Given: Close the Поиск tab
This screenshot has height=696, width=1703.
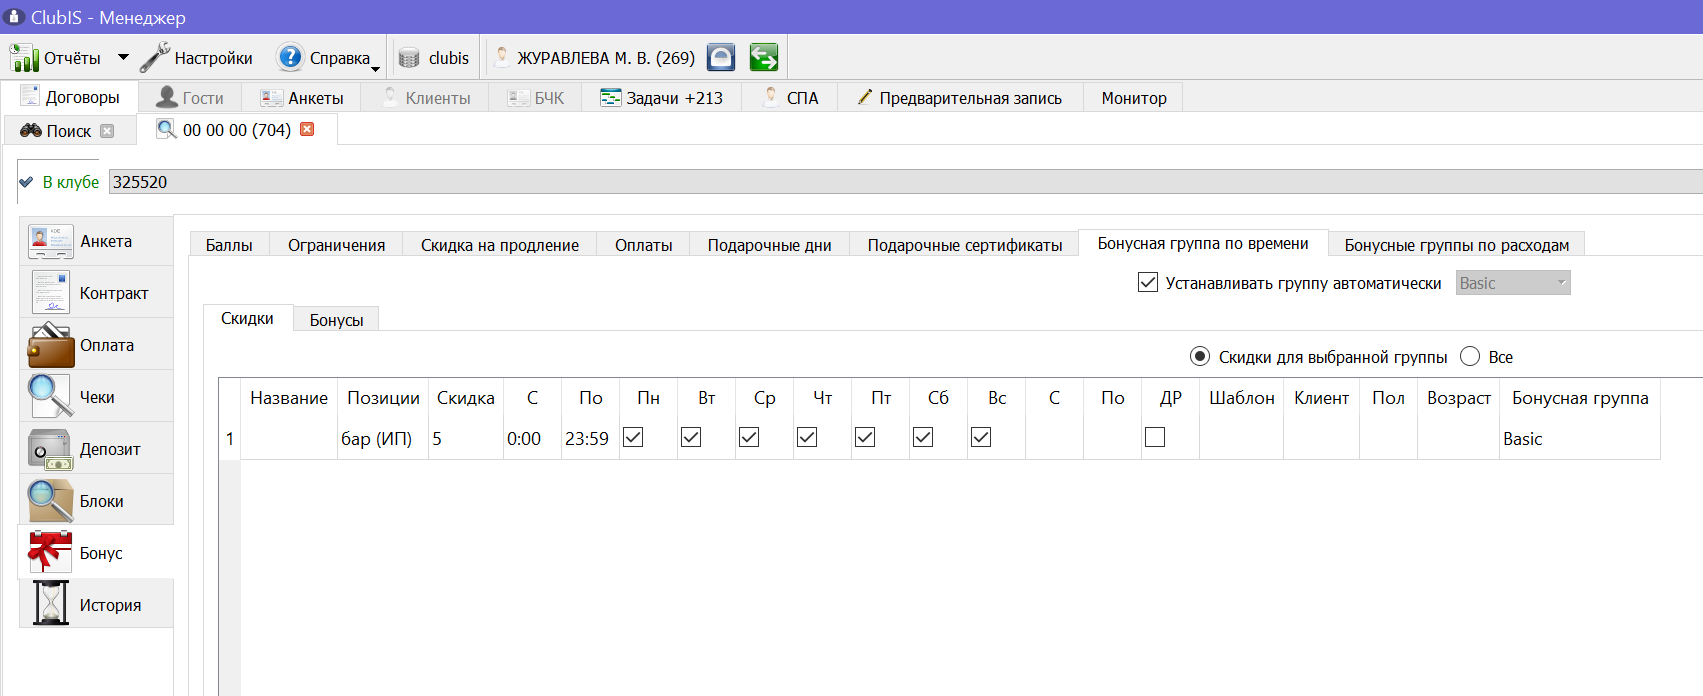Looking at the screenshot, I should 107,131.
